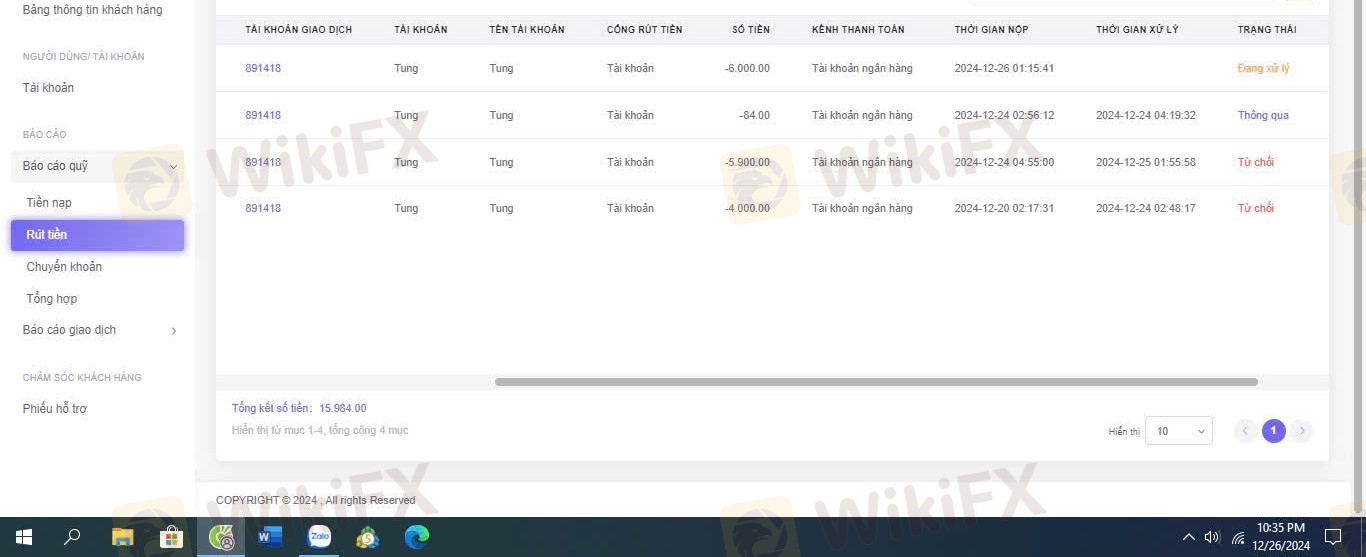Open Zalo app from taskbar

pos(319,537)
